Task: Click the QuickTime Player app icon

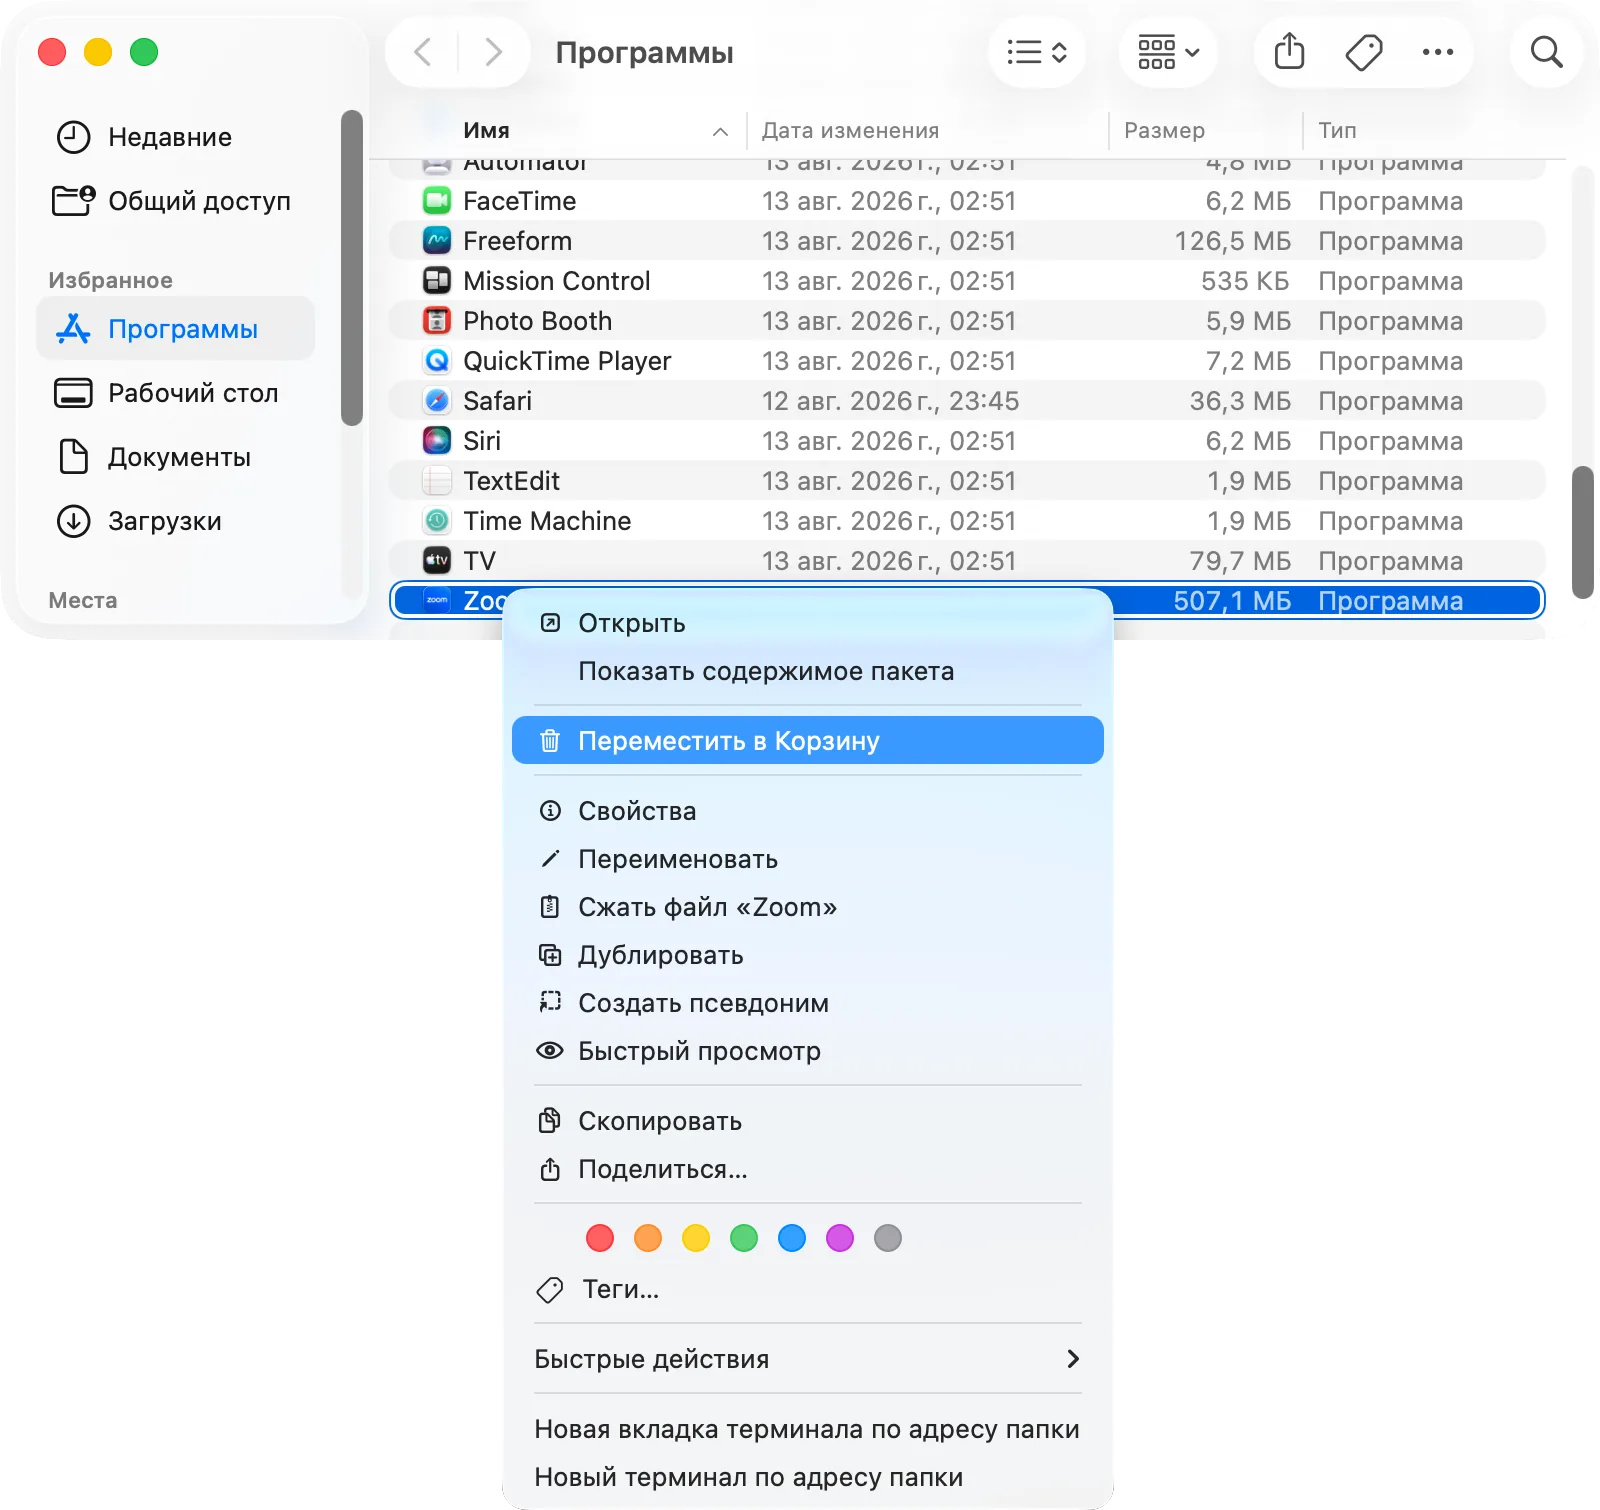Action: click(x=437, y=361)
